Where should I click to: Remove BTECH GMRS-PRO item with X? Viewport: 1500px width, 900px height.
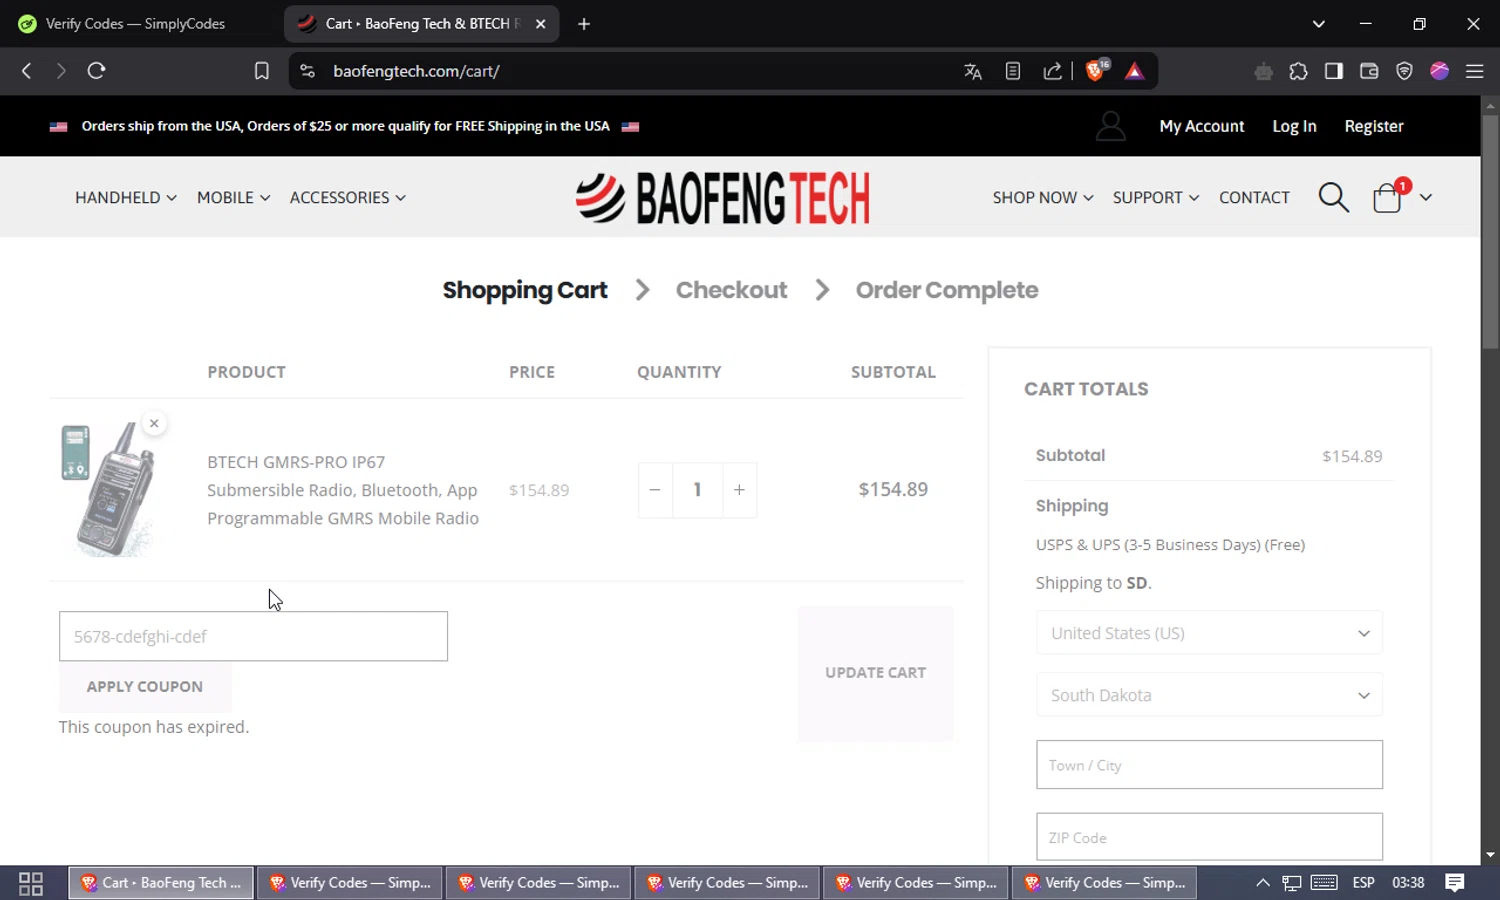point(154,423)
